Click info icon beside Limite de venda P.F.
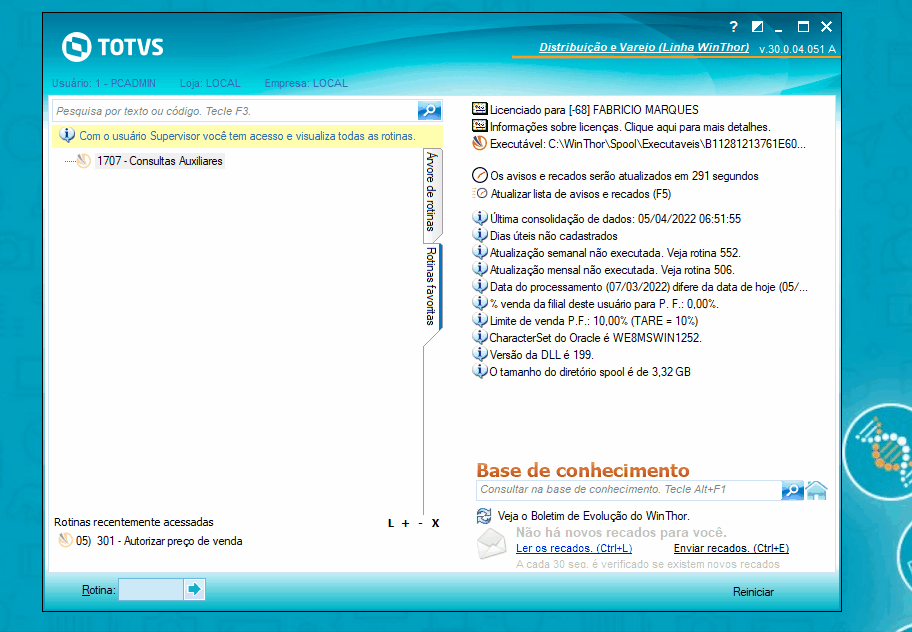 (x=479, y=320)
